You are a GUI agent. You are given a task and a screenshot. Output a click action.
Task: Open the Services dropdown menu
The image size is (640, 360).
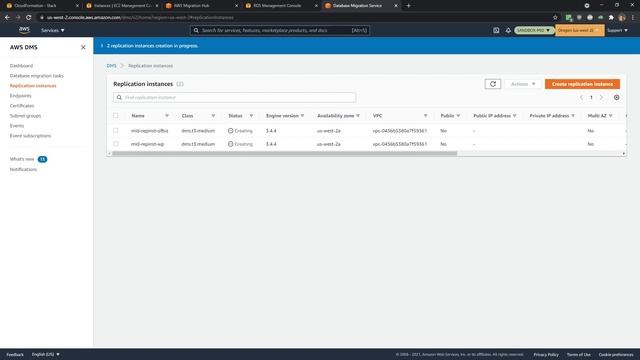53,30
